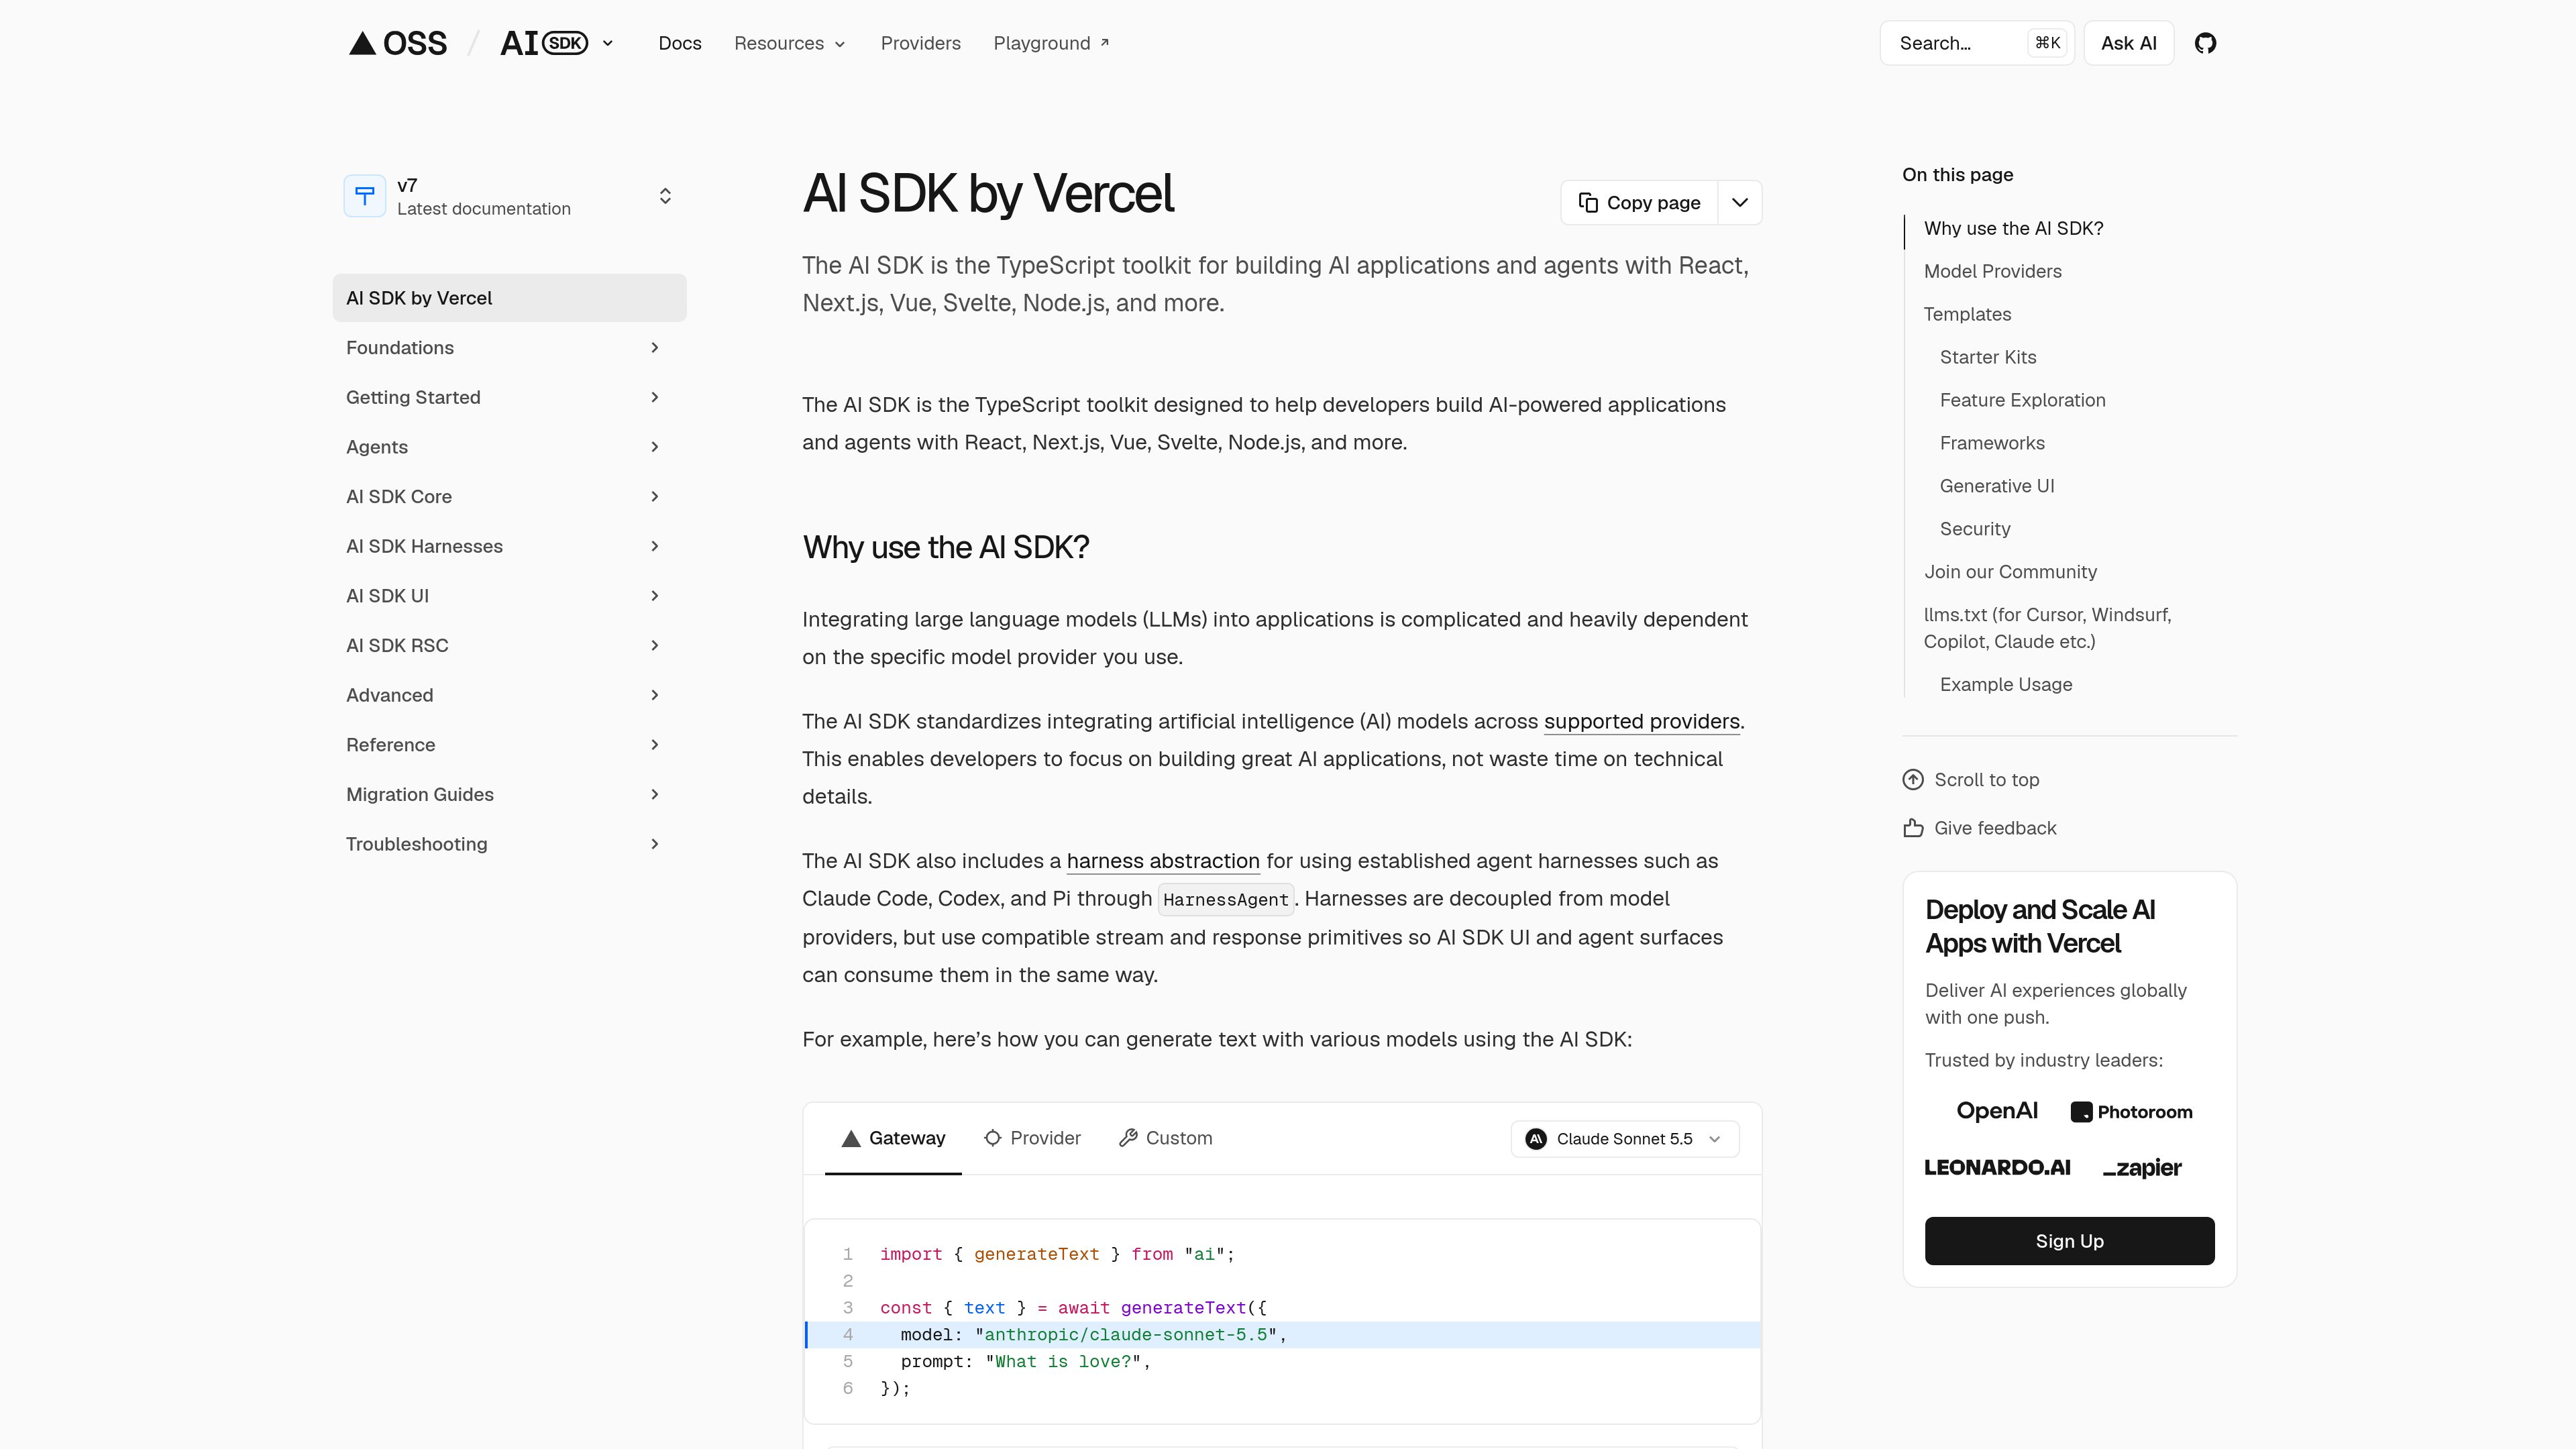Expand the Troubleshooting sidebar section
2576x1449 pixels.
click(x=509, y=844)
